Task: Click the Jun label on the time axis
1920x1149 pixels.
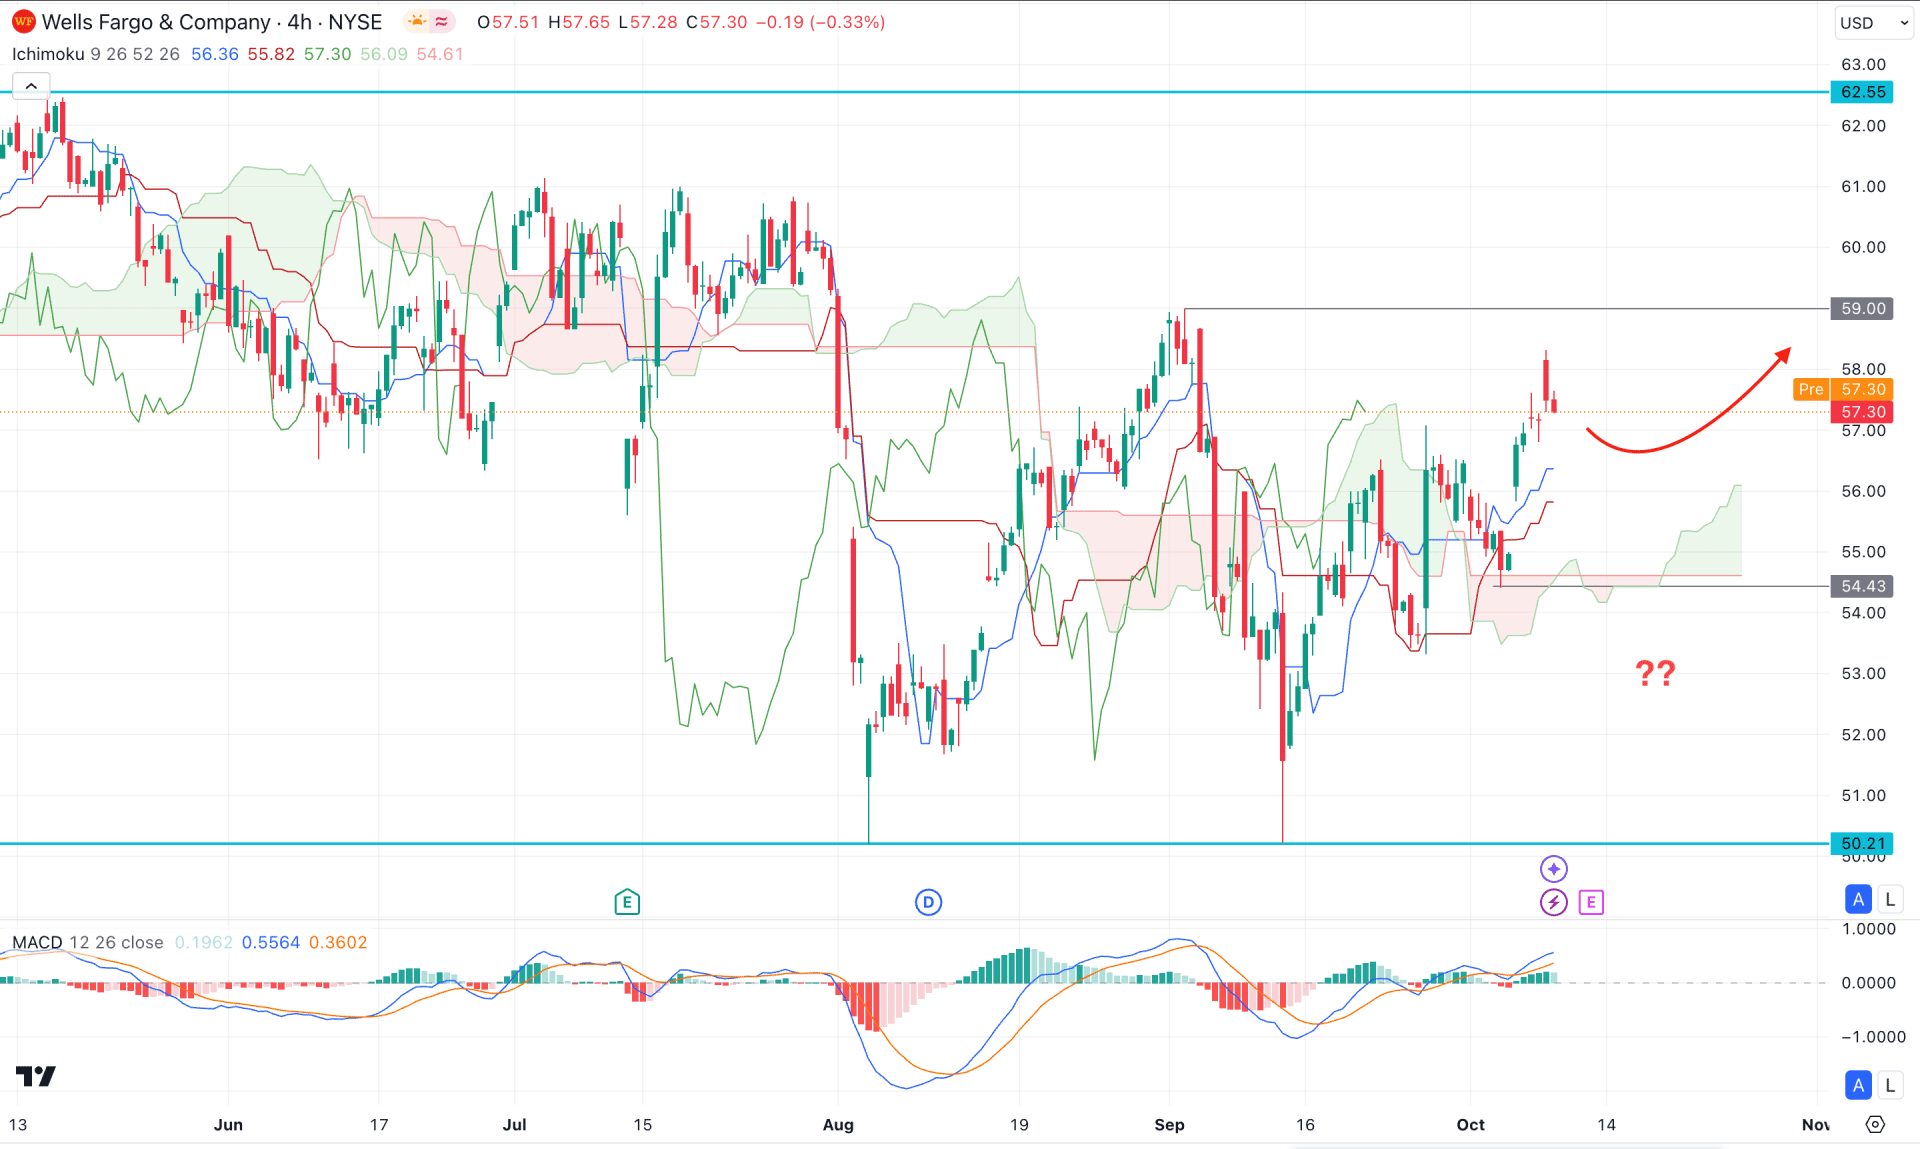Action: (x=228, y=1124)
